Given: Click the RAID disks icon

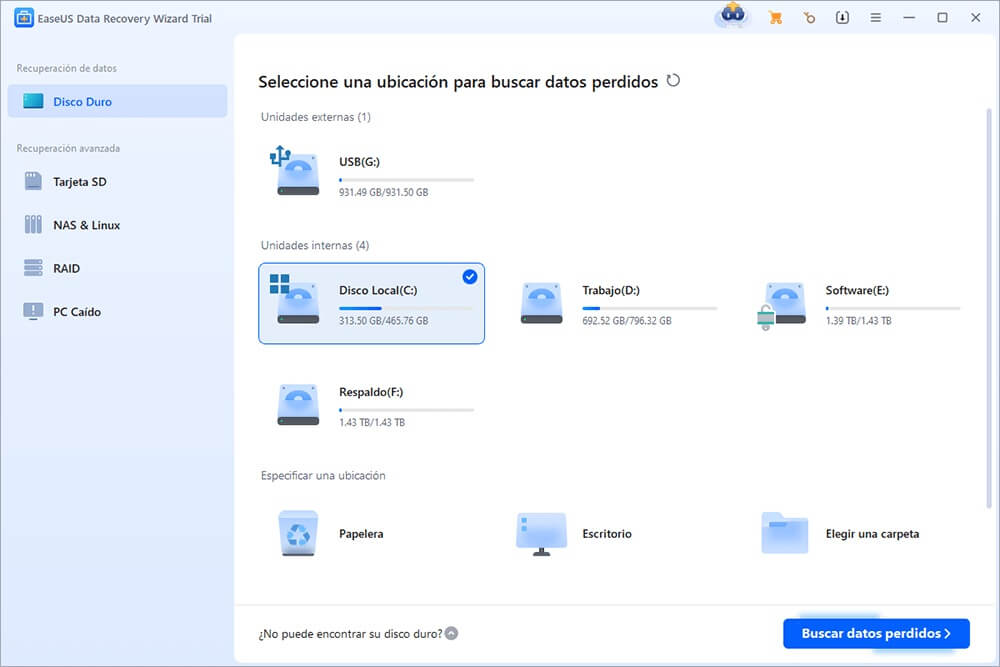Looking at the screenshot, I should [x=33, y=268].
